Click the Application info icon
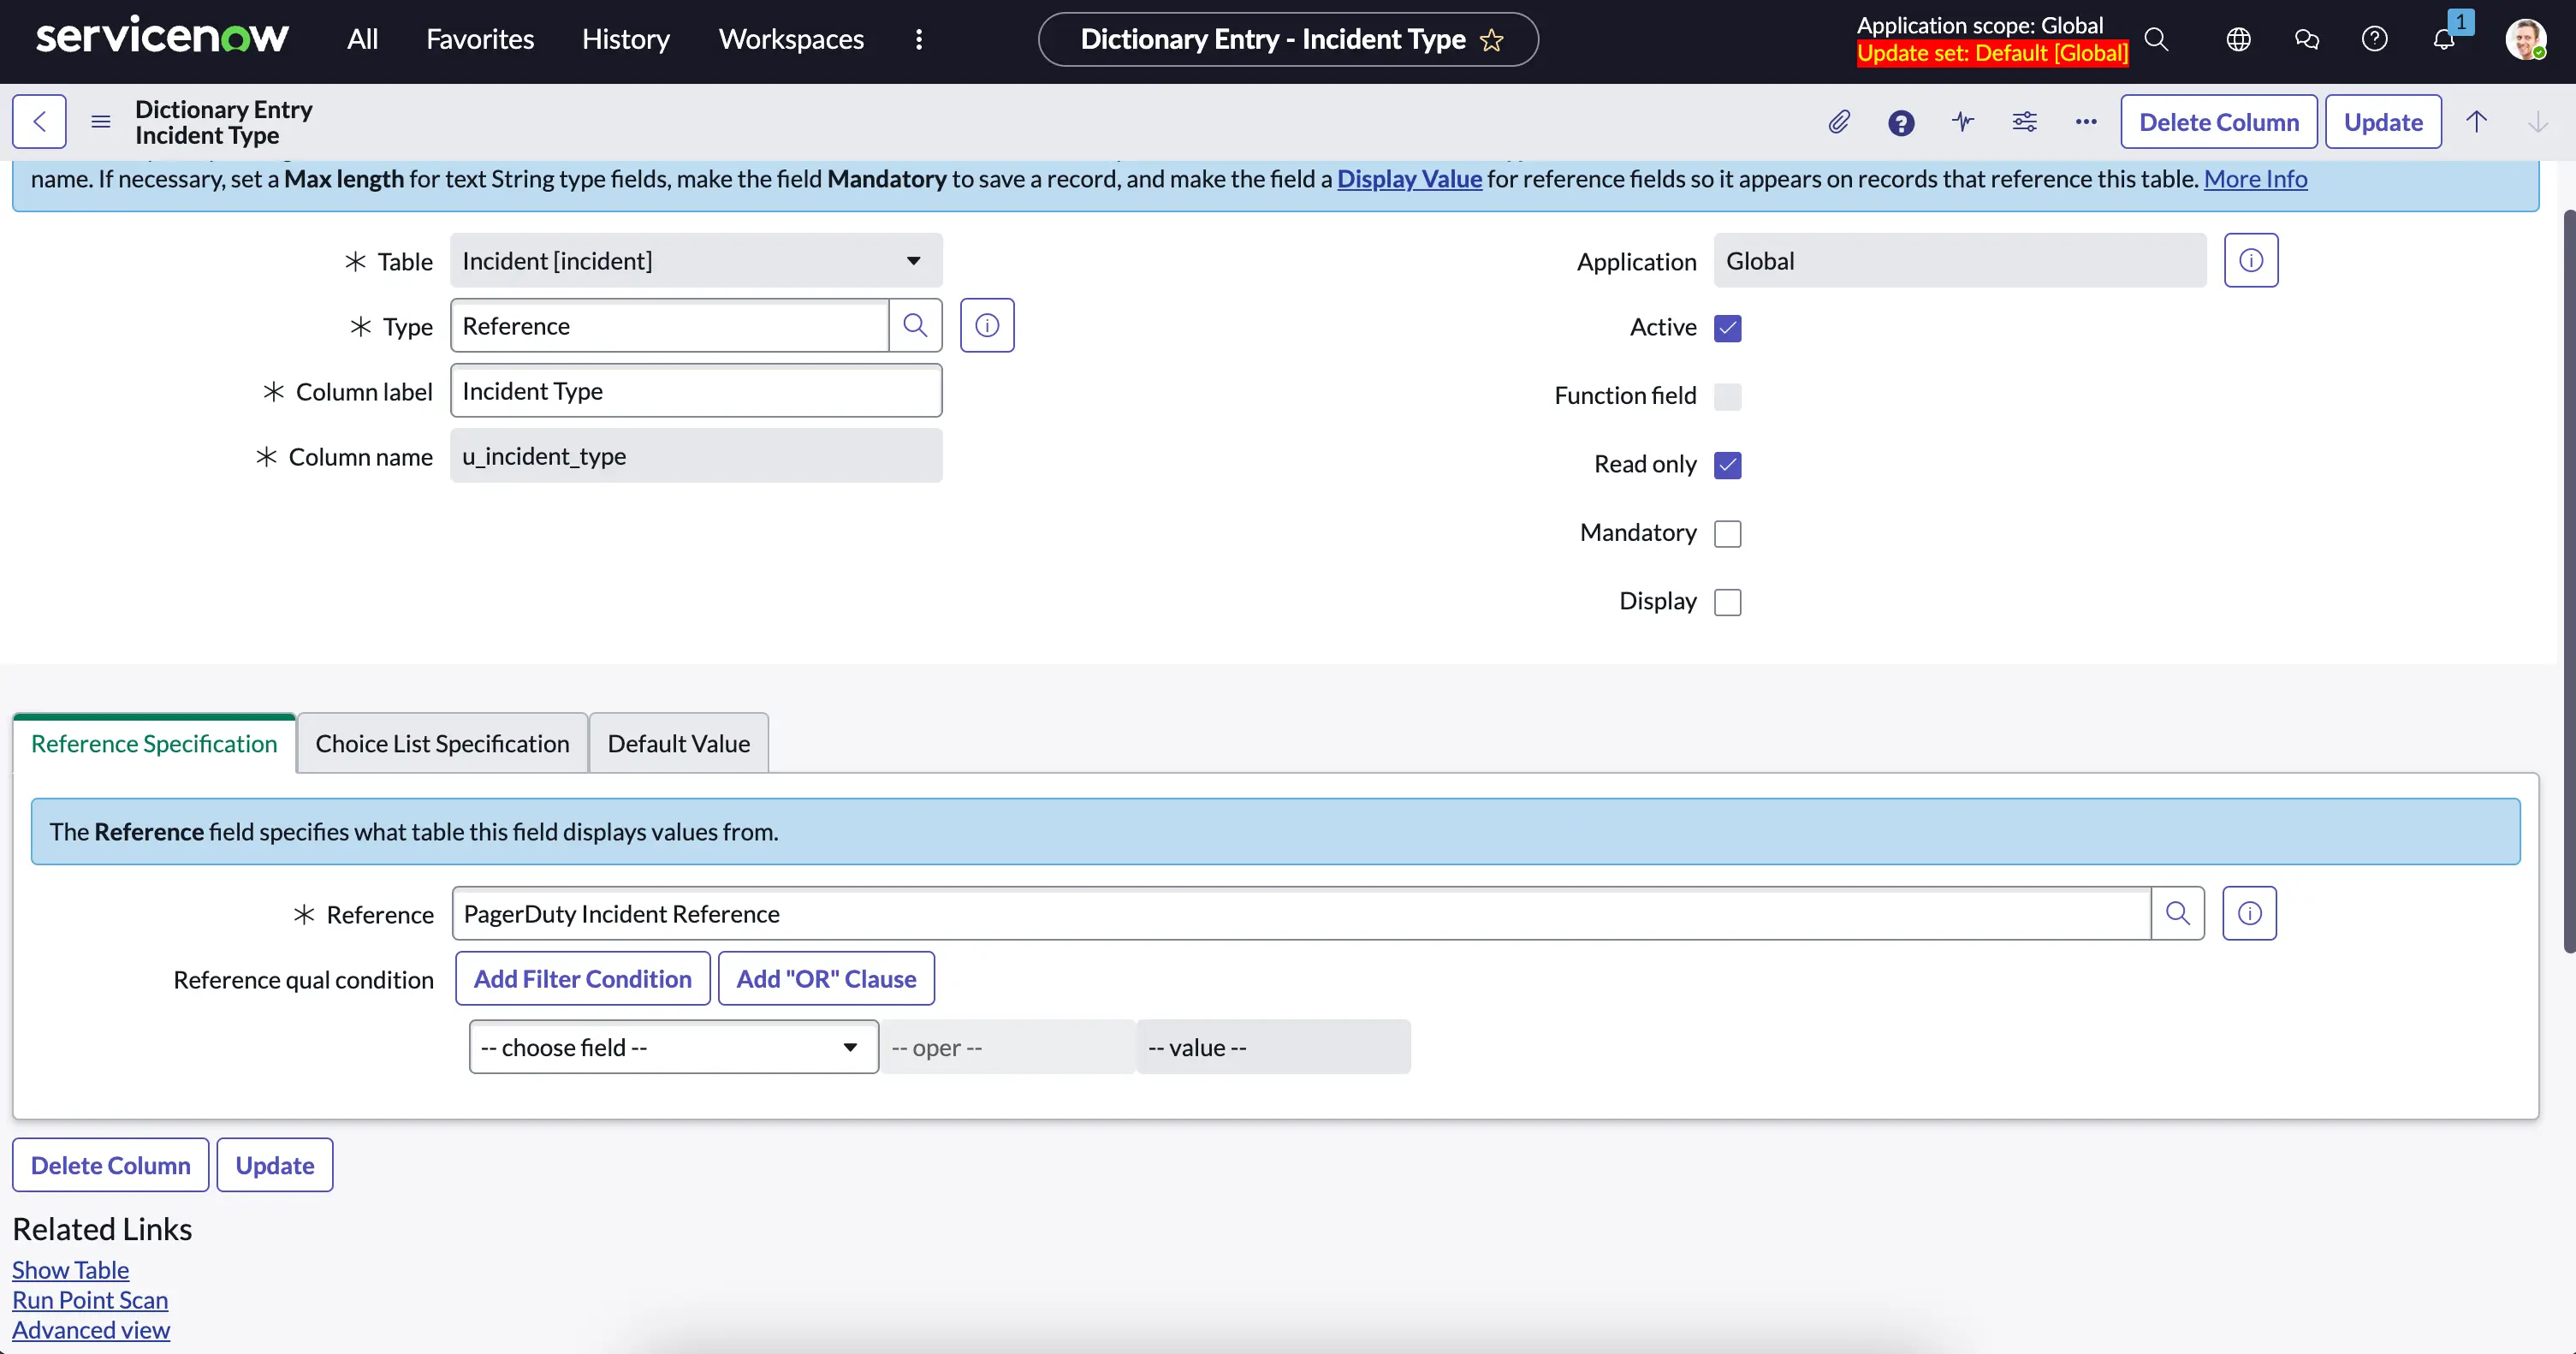Screen dimensions: 2576x1354 point(2250,260)
